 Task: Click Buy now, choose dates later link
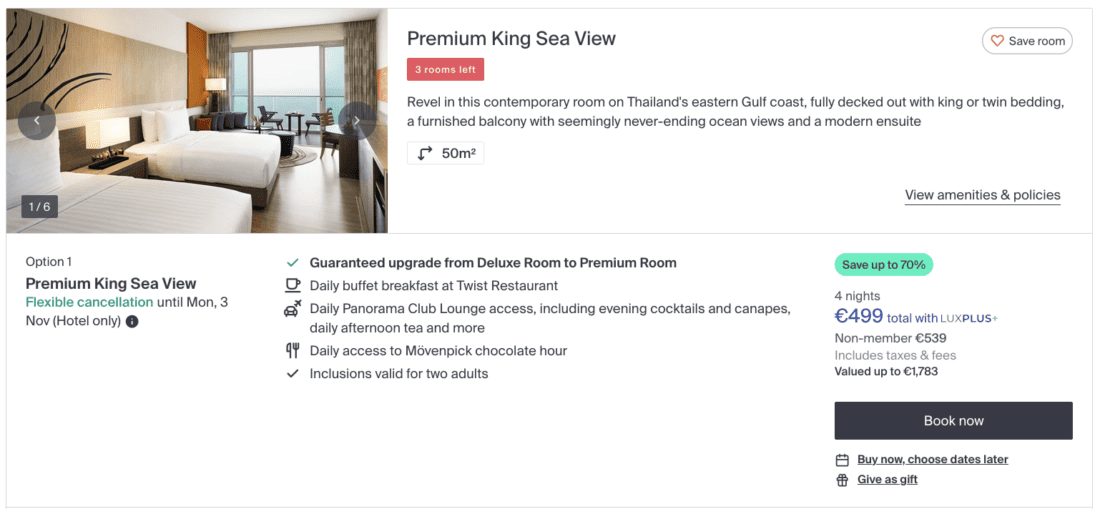click(x=932, y=460)
